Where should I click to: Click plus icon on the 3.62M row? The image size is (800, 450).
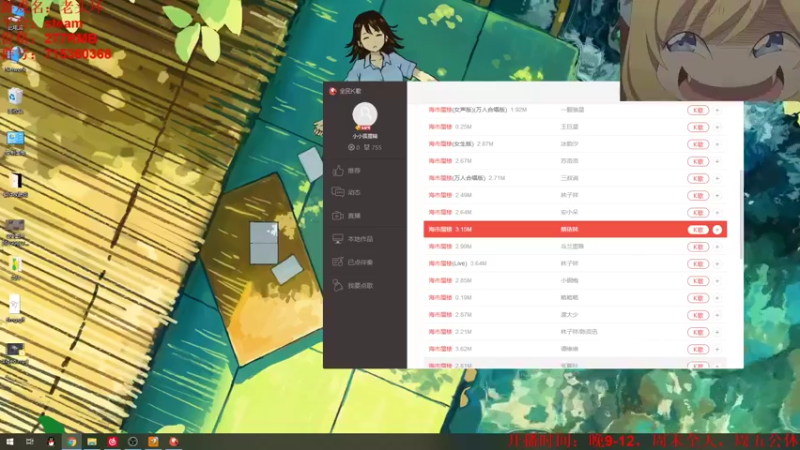pos(717,349)
